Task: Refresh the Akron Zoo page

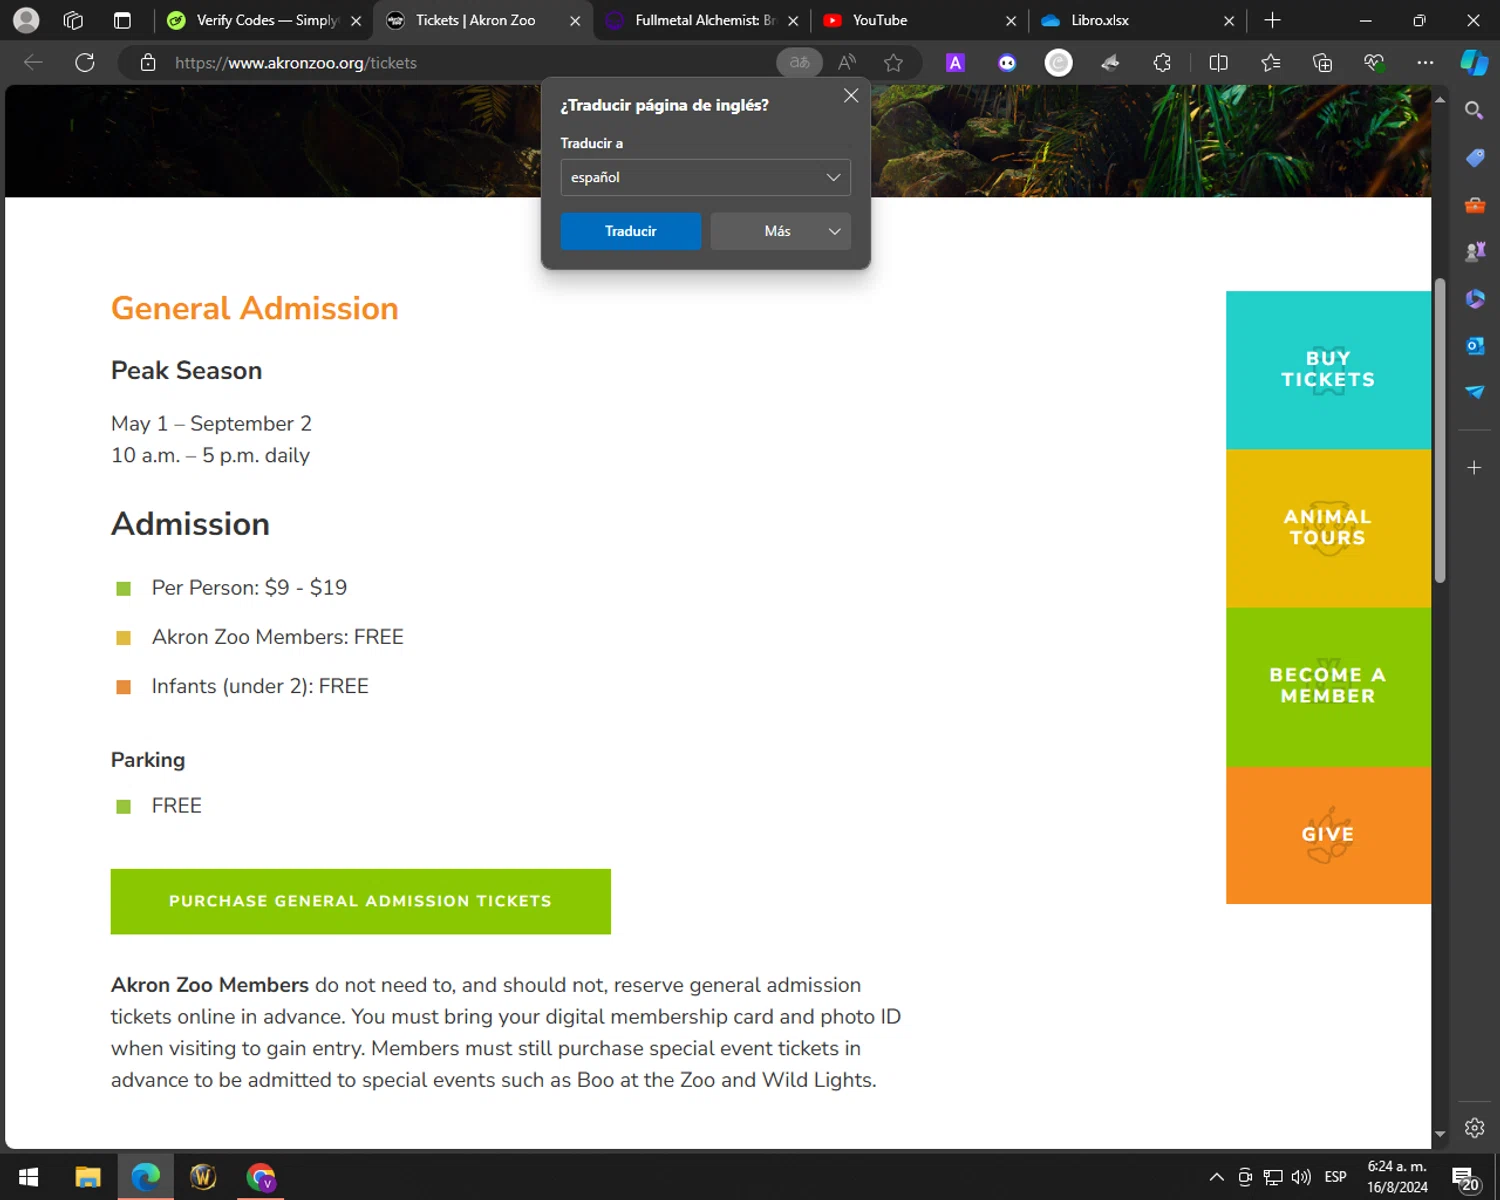Action: point(85,63)
